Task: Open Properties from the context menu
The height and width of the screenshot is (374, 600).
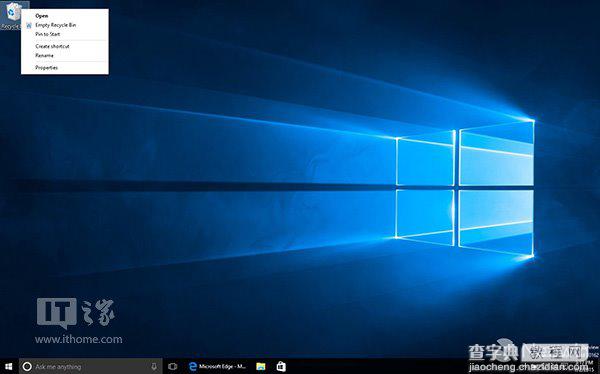Action: pos(65,68)
